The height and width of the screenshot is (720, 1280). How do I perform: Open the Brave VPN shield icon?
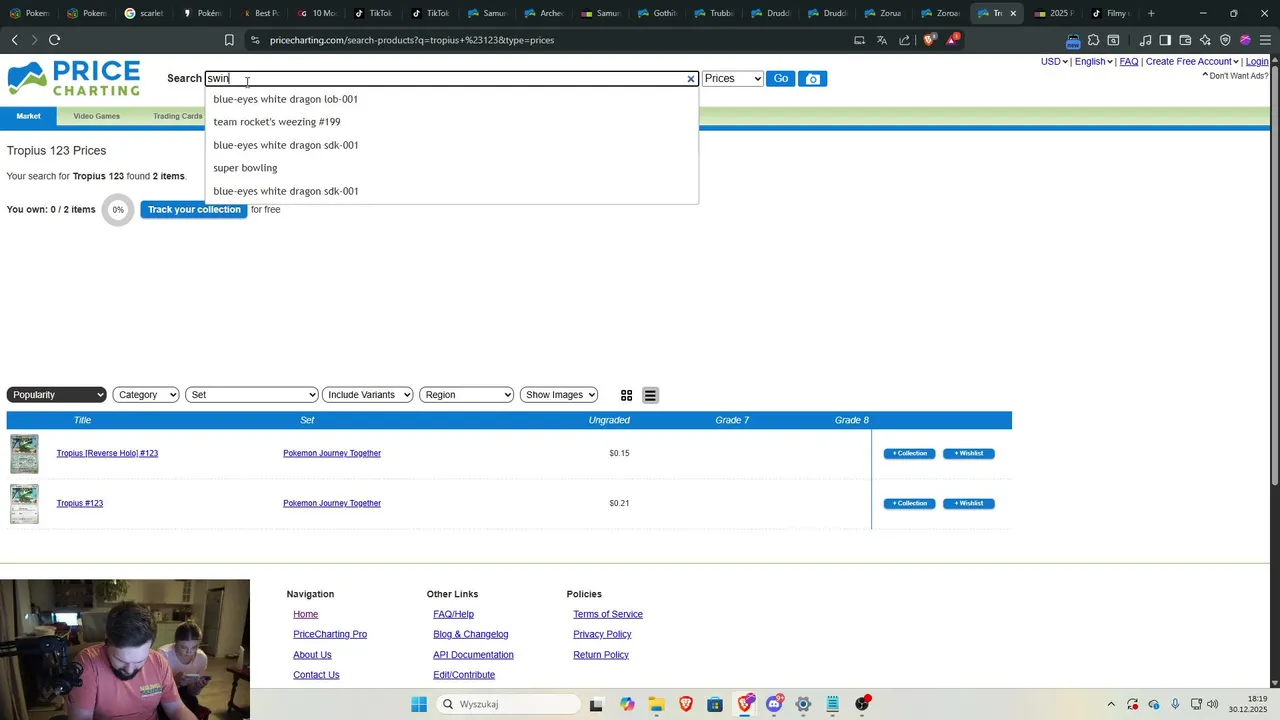(x=1225, y=40)
